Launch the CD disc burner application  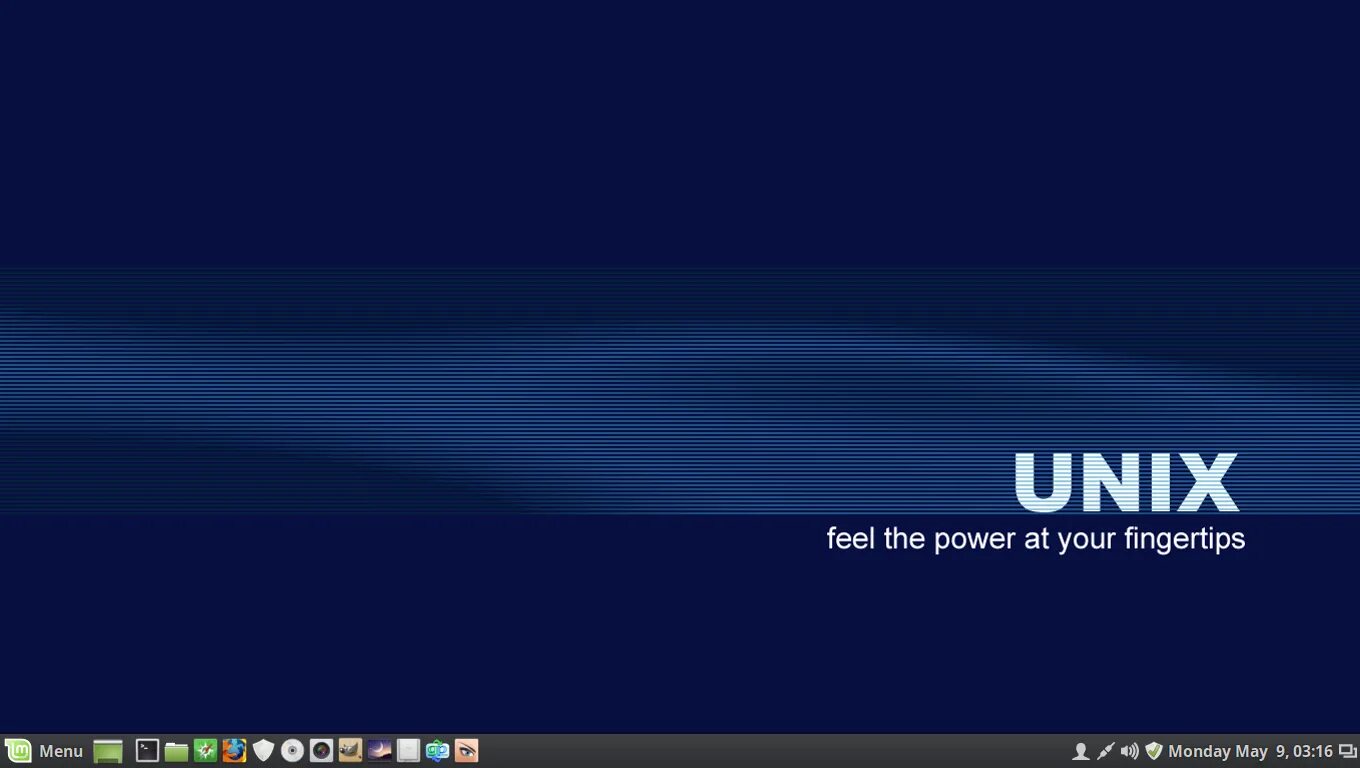tap(292, 751)
